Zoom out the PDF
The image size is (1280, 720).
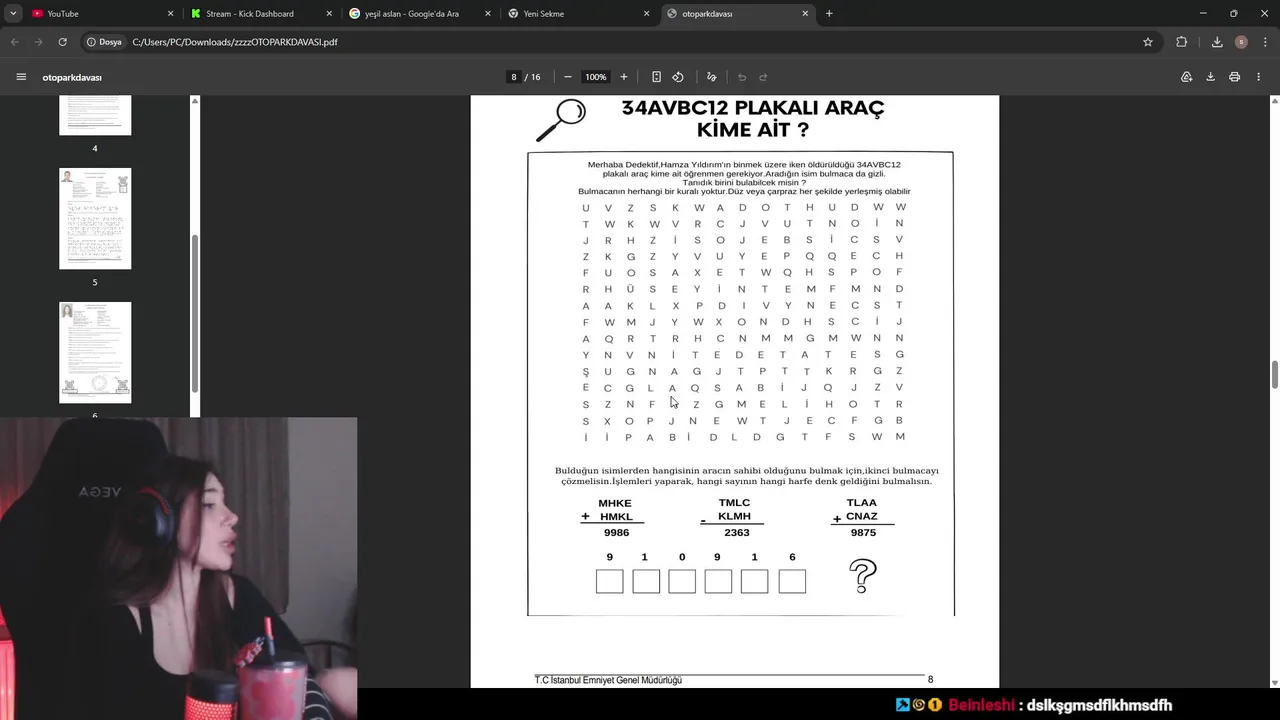(568, 77)
